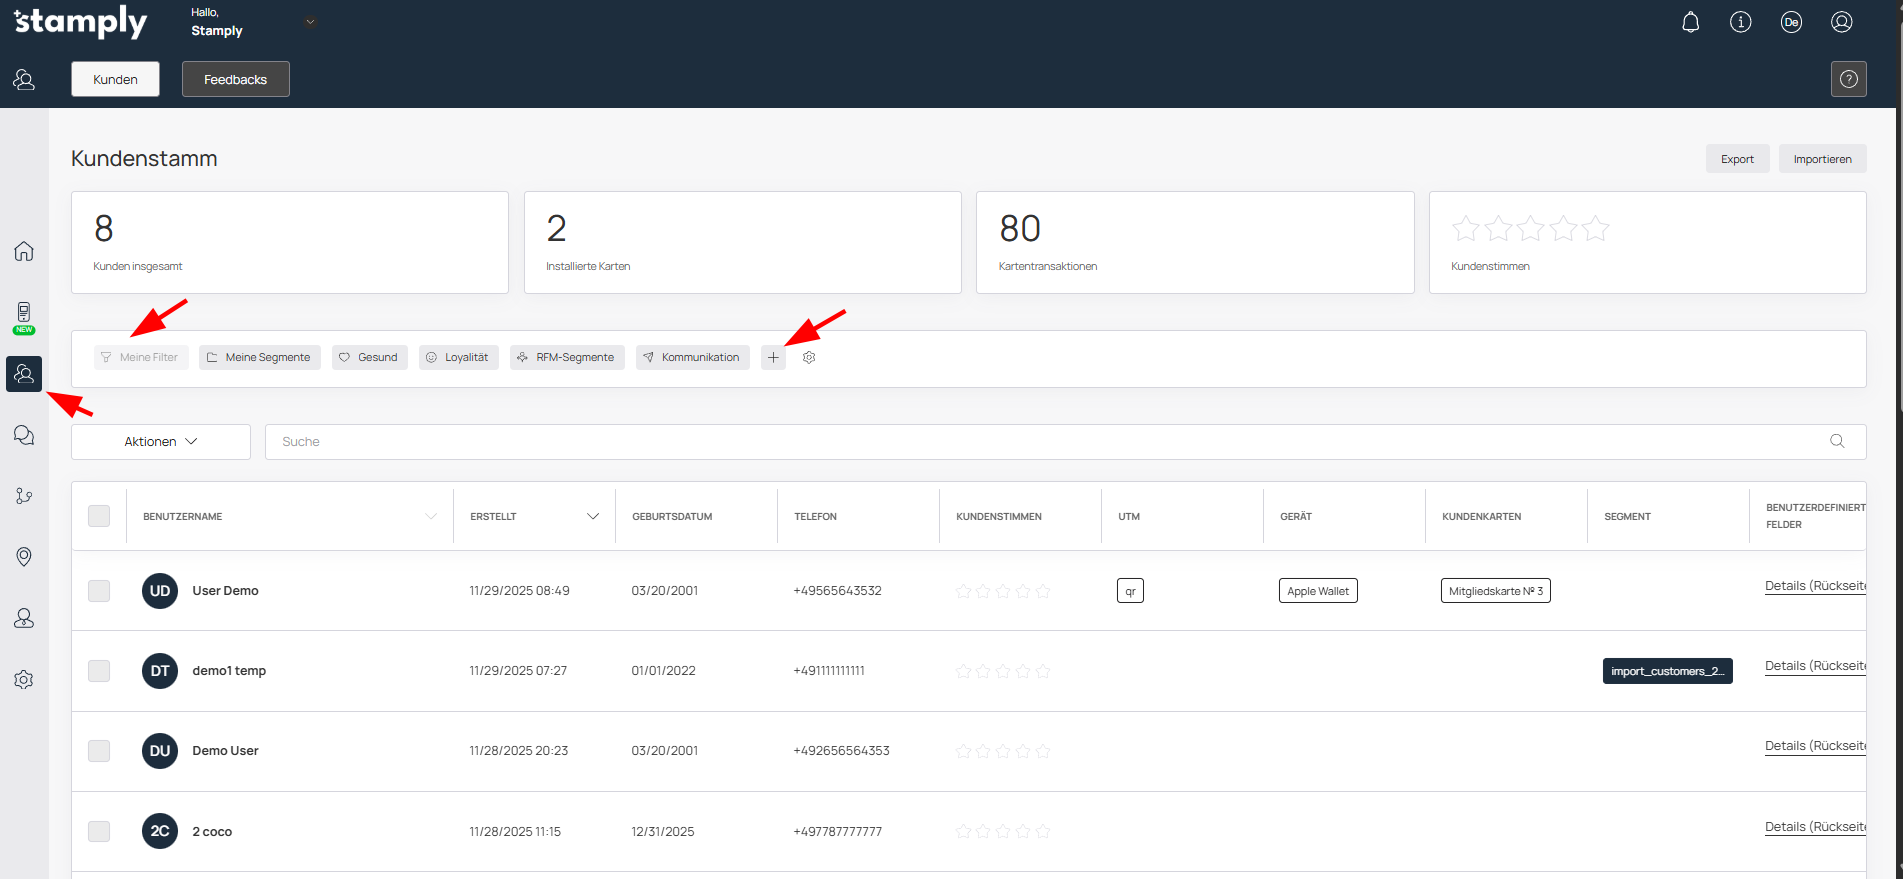The width and height of the screenshot is (1903, 879).
Task: Open the location pin sidebar icon
Action: coord(24,557)
